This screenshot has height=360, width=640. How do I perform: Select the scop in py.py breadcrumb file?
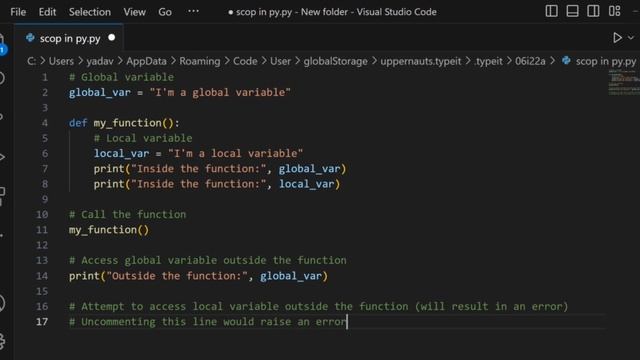pos(606,61)
